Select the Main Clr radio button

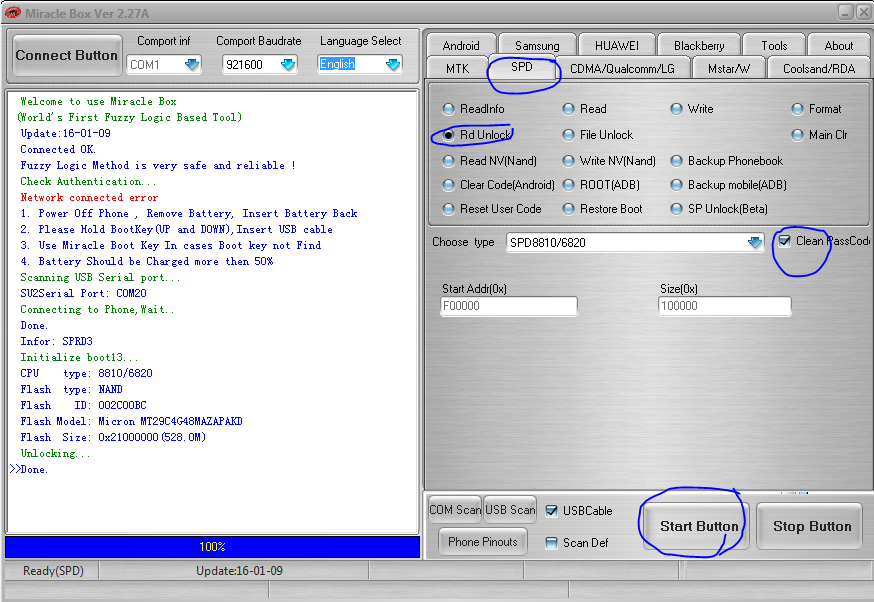[797, 135]
